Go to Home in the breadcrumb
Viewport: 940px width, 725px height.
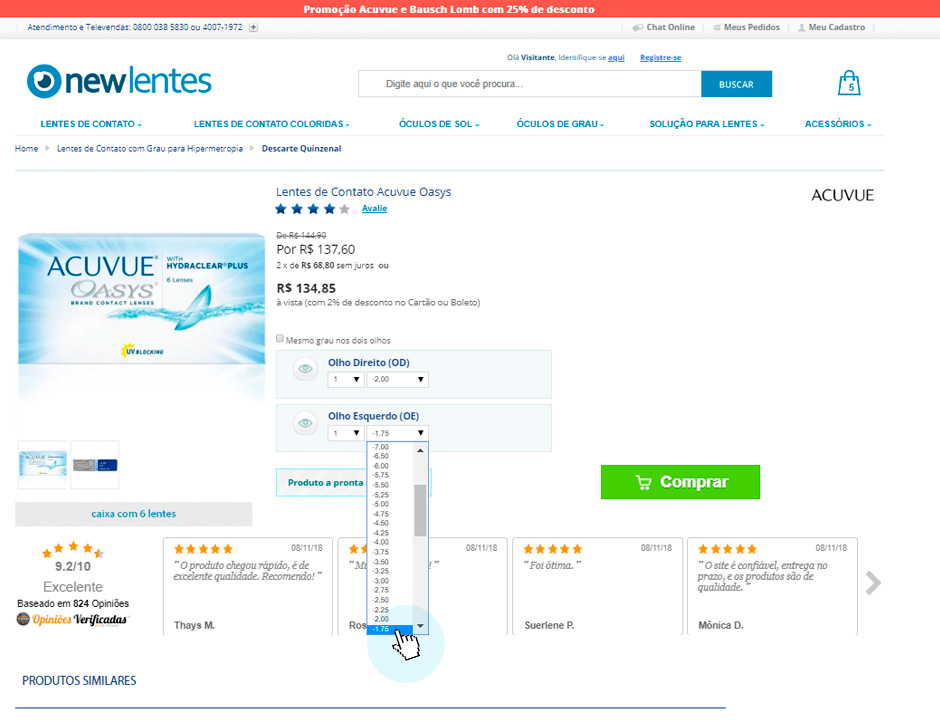pos(26,149)
